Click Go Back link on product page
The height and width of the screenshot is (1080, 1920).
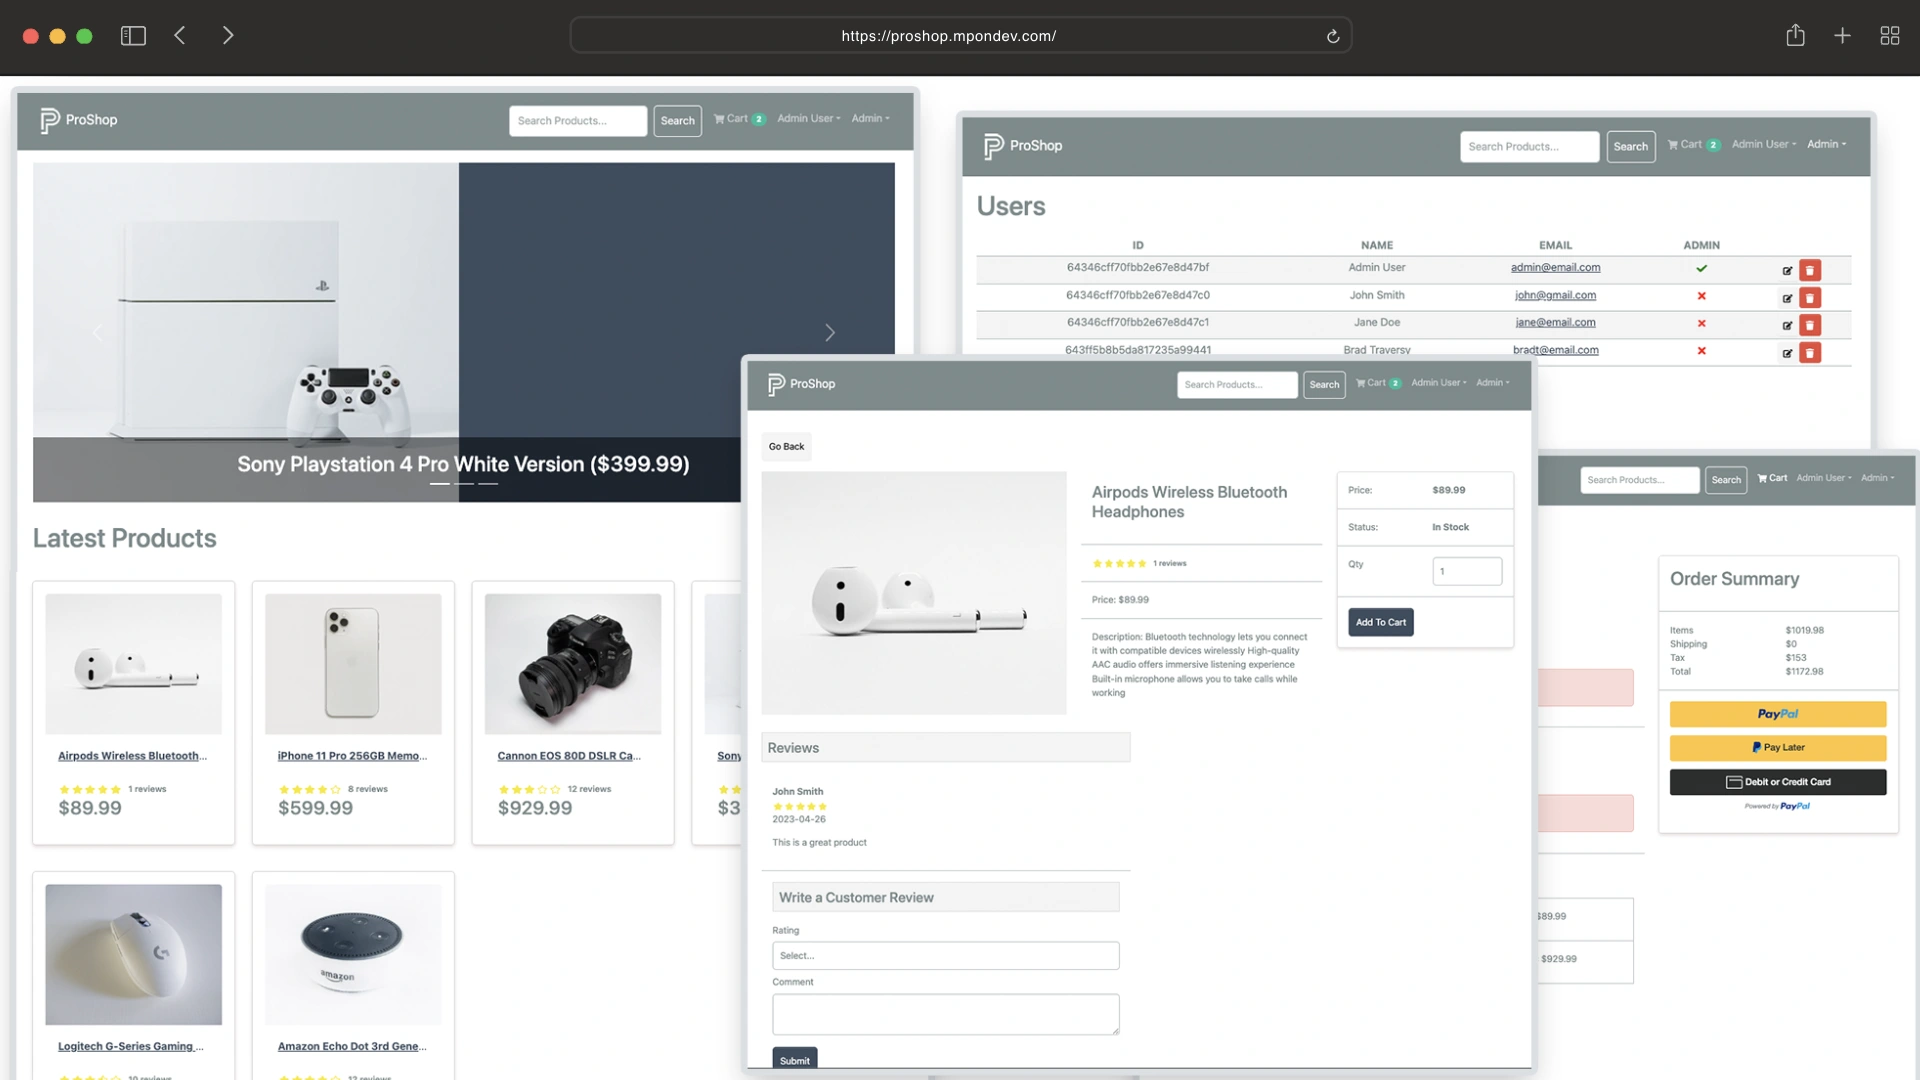(787, 446)
